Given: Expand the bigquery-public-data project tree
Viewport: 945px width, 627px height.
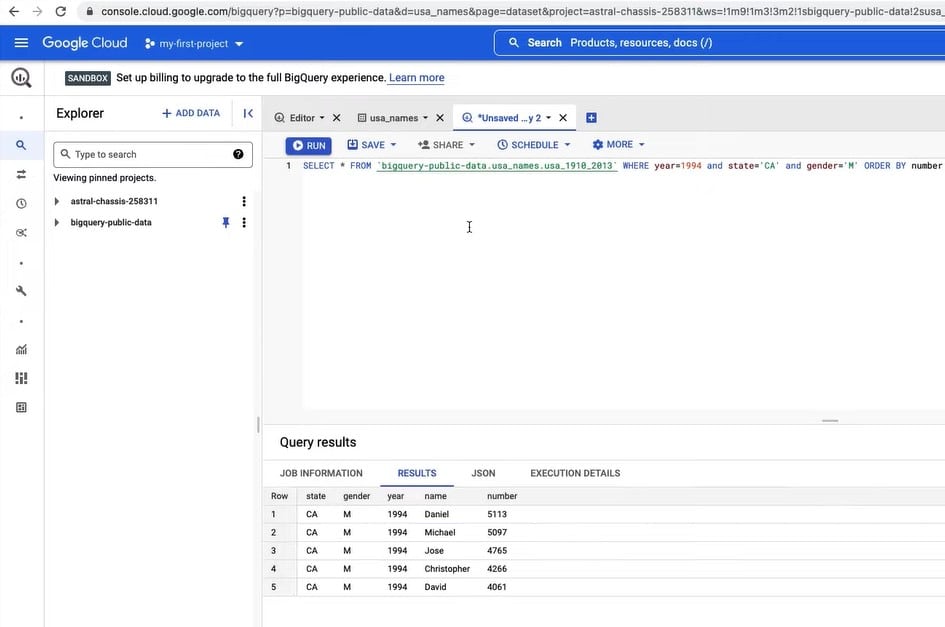Looking at the screenshot, I should point(57,222).
